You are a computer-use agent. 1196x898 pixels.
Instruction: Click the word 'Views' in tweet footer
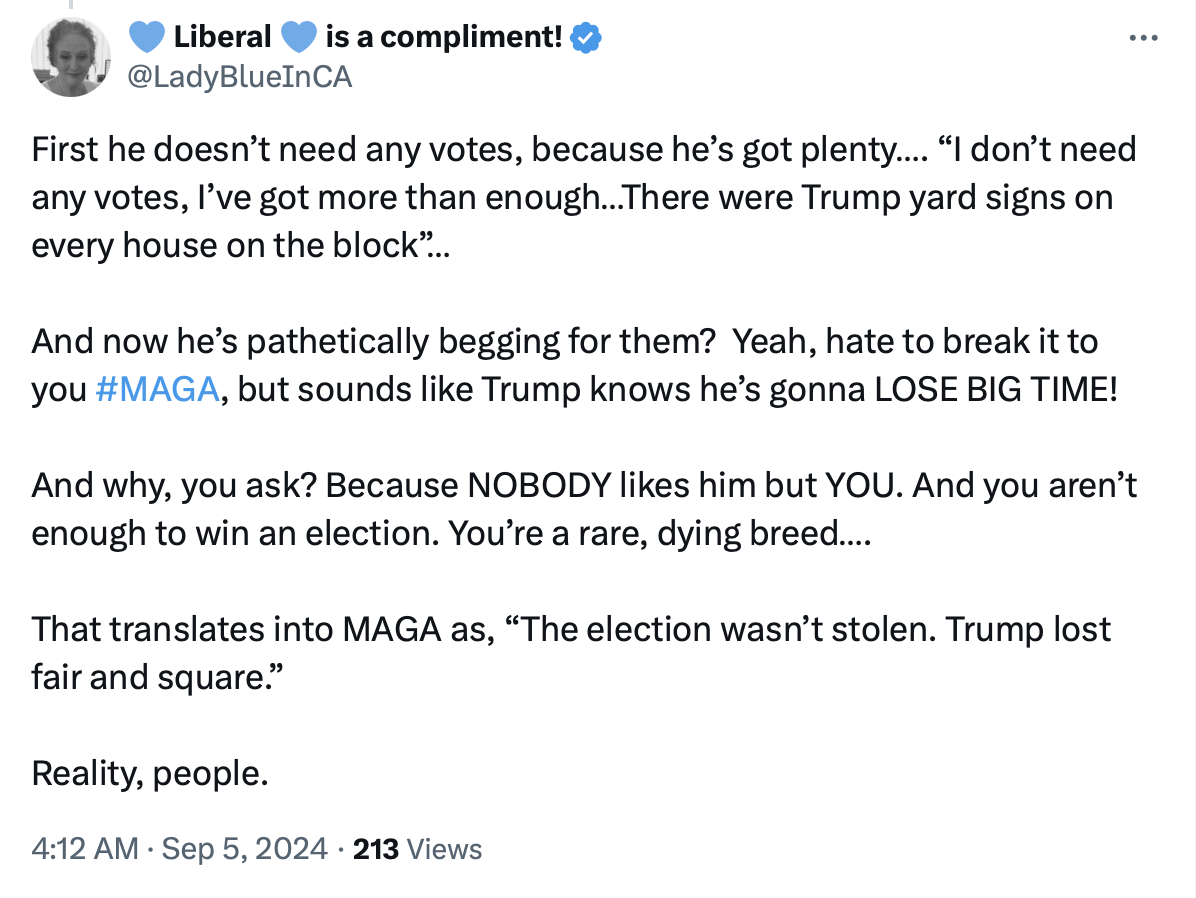pos(445,848)
